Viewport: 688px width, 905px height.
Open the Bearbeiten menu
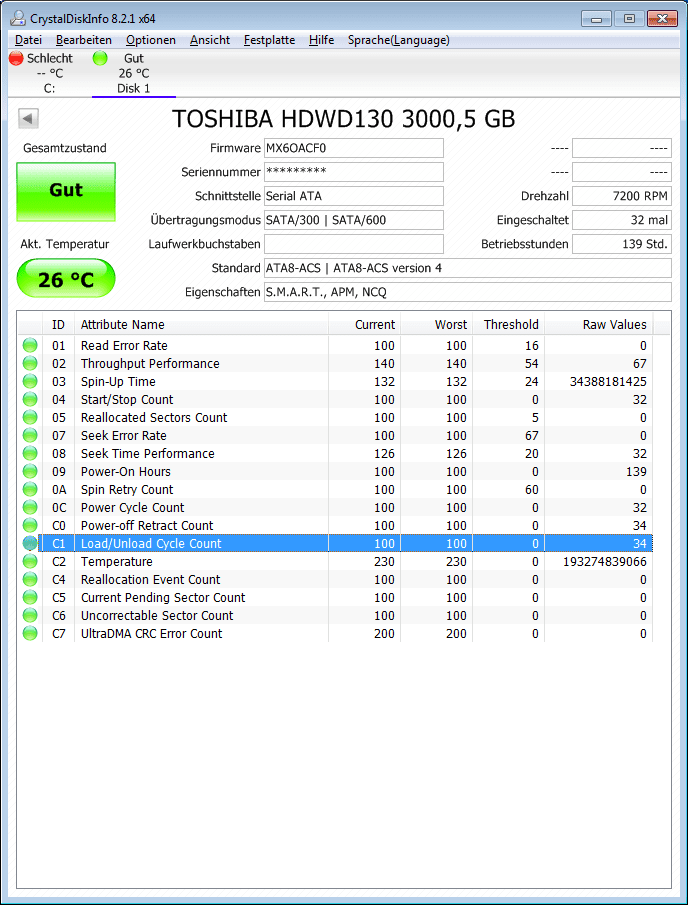84,40
